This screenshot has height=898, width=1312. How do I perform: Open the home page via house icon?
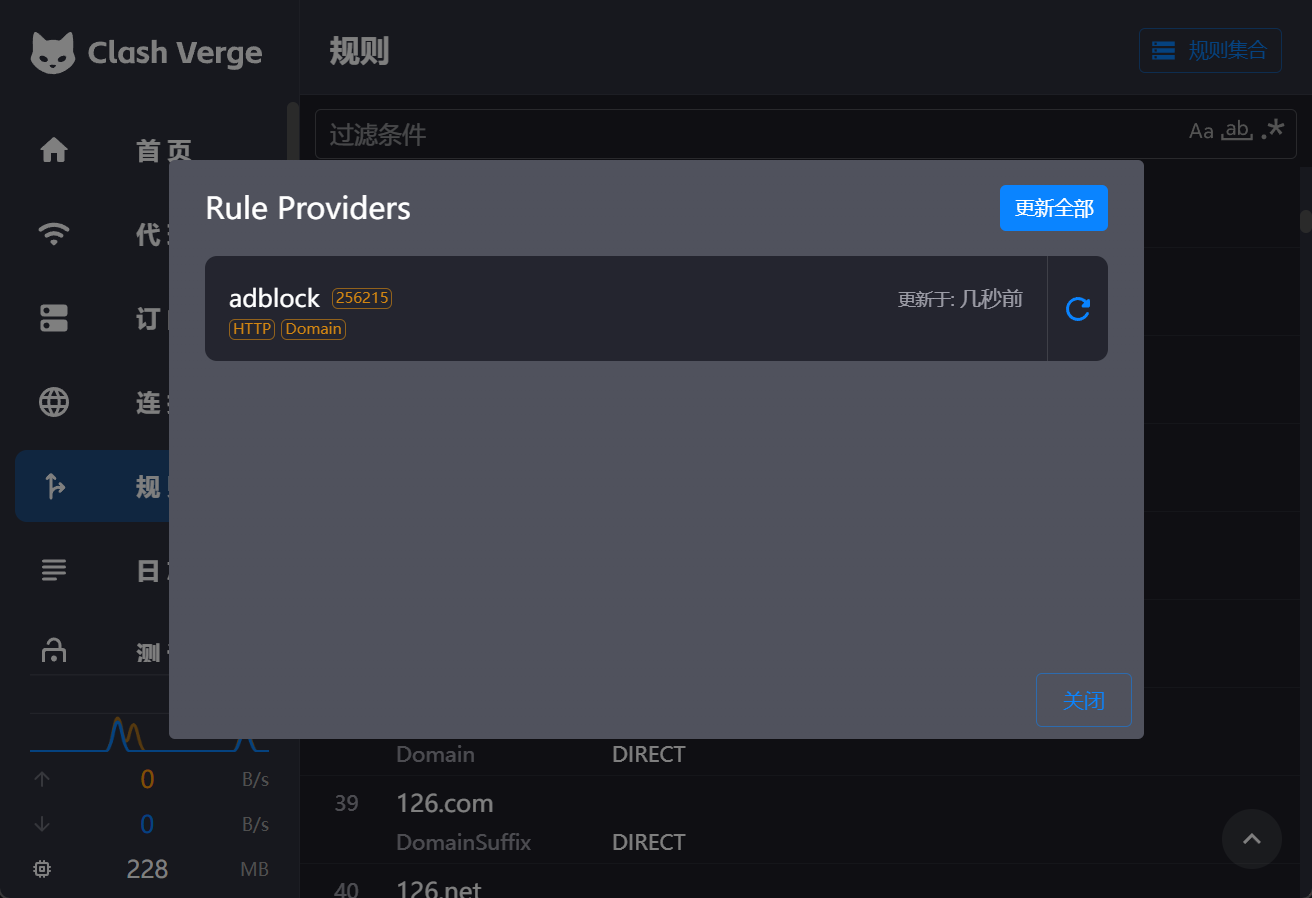click(x=54, y=150)
